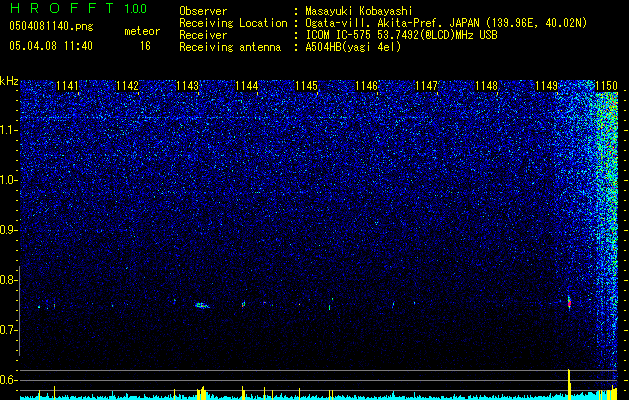Click the 1141 time marker
Image resolution: width=629 pixels, height=400 pixels.
pos(67,86)
